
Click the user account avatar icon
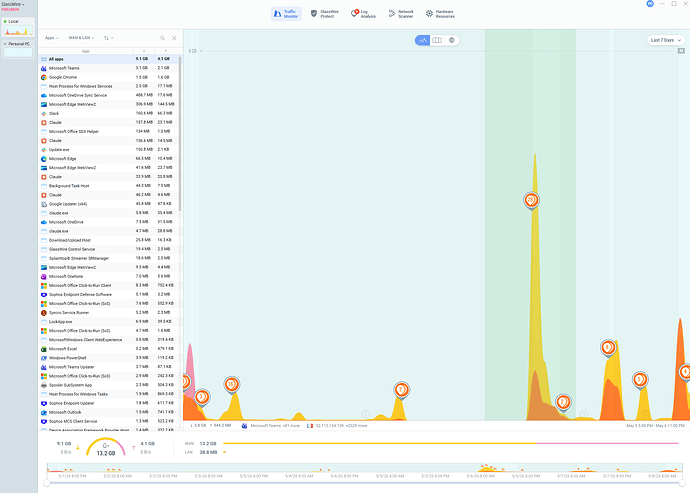pyautogui.click(x=650, y=4)
